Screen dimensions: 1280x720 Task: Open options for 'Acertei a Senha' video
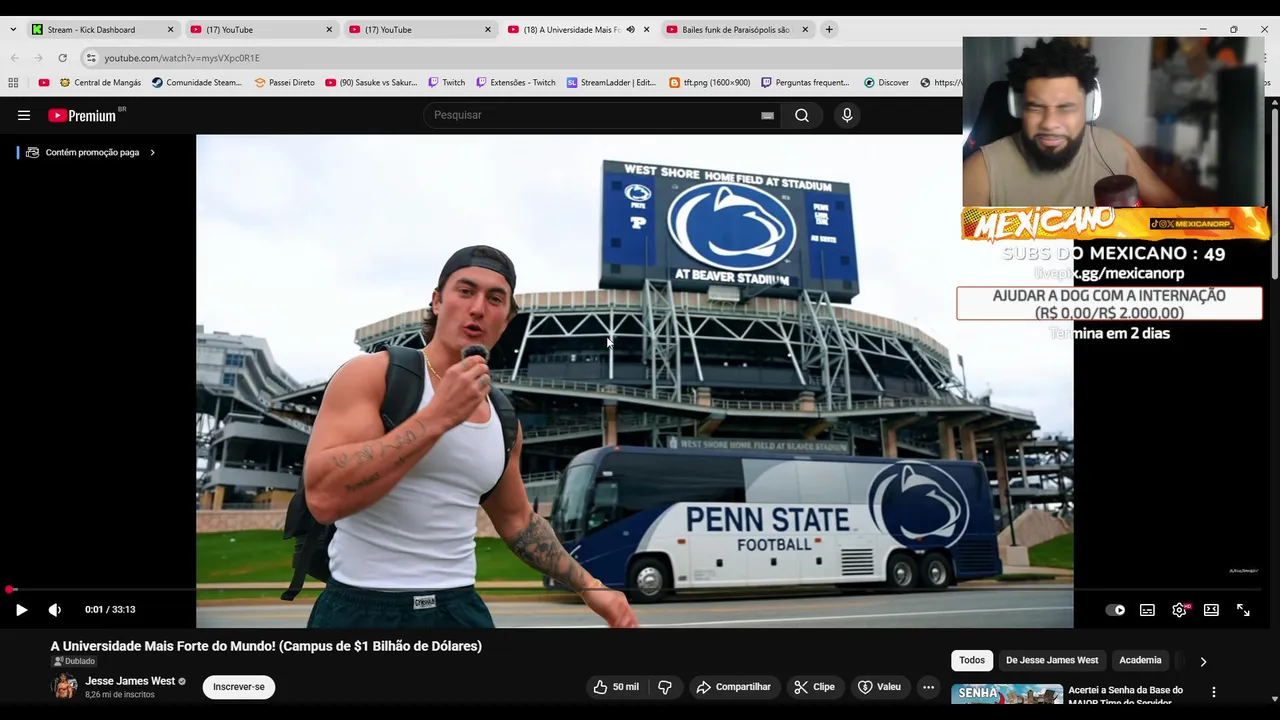pos(1214,692)
